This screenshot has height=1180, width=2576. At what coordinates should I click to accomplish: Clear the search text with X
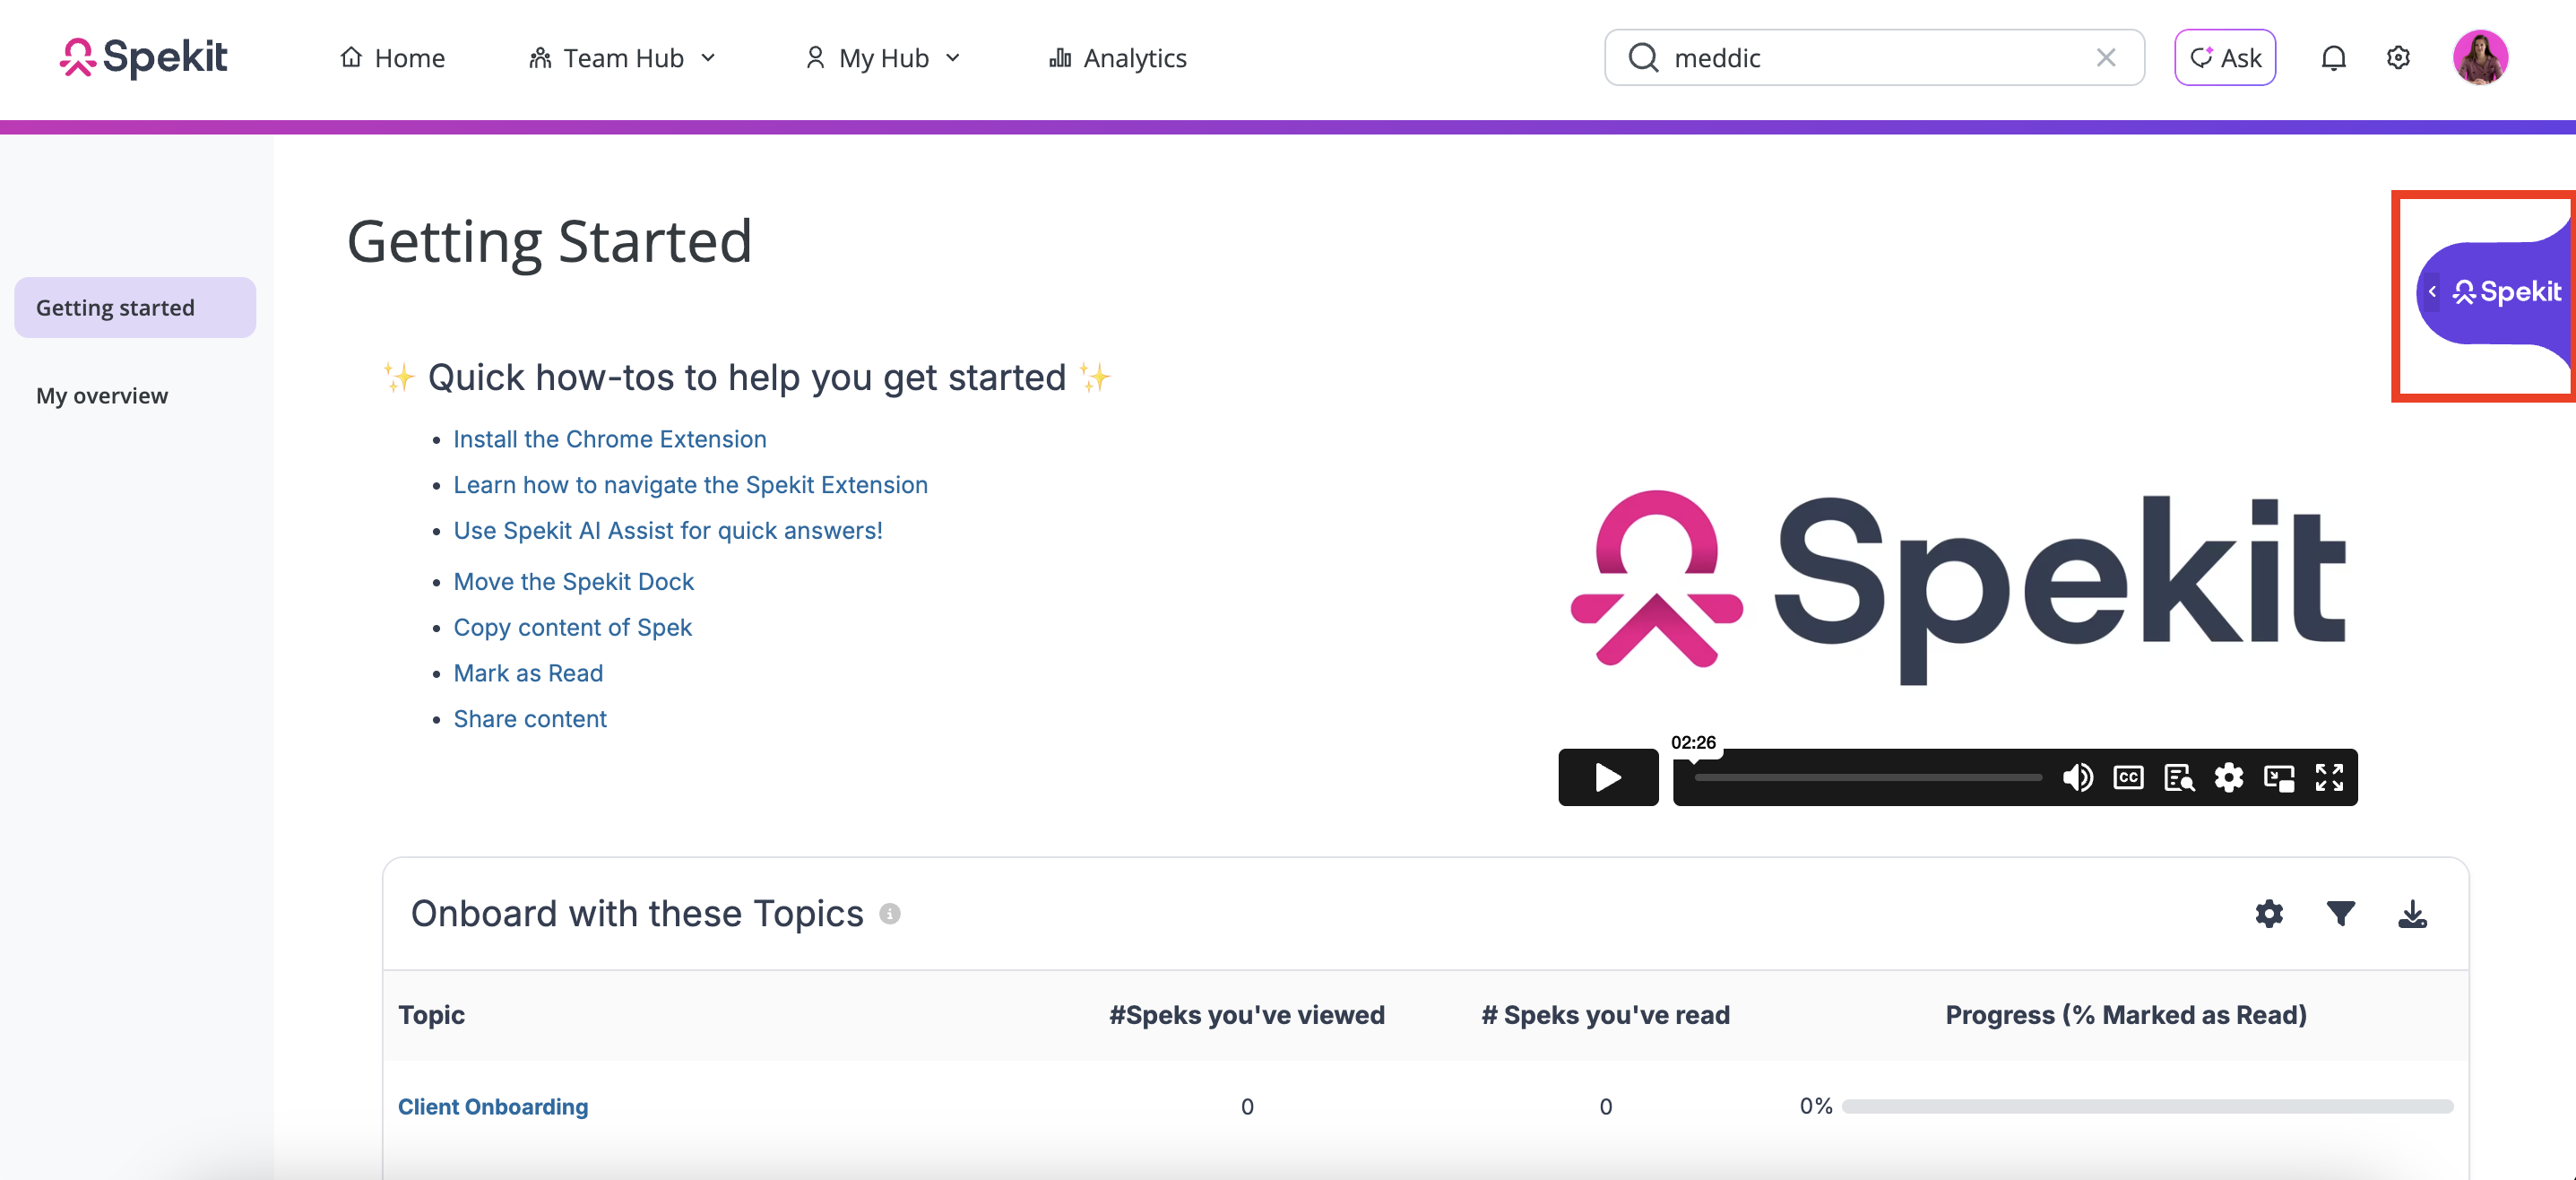(2106, 58)
